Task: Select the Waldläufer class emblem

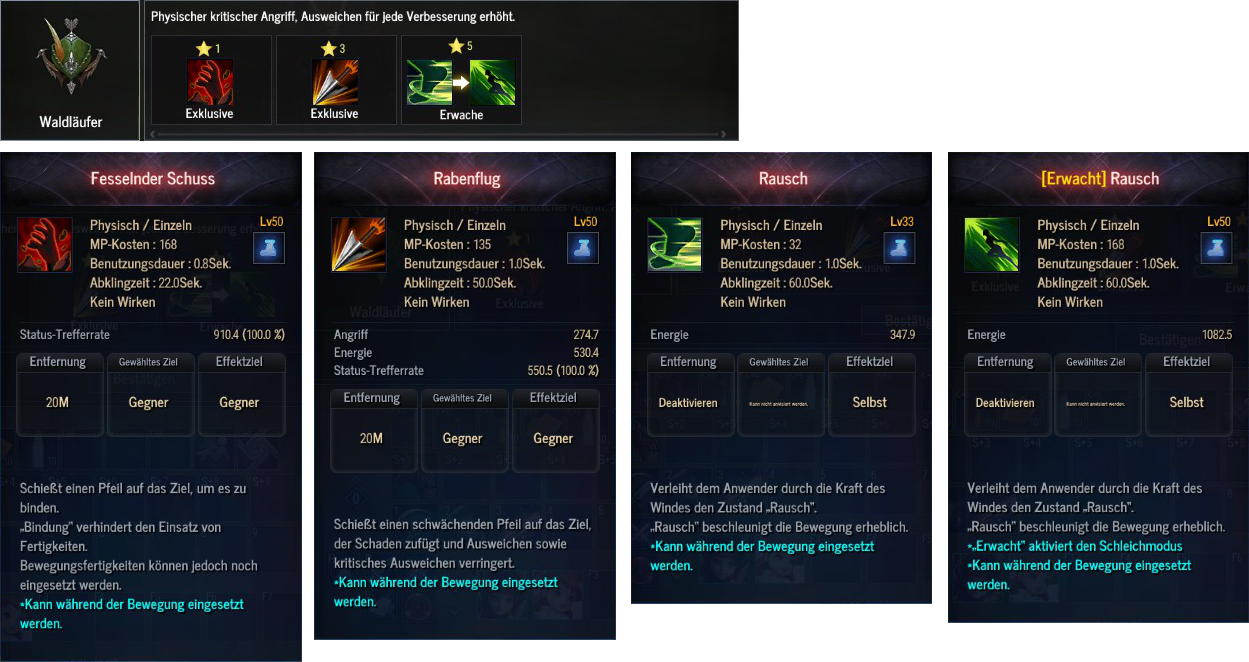Action: [x=69, y=60]
